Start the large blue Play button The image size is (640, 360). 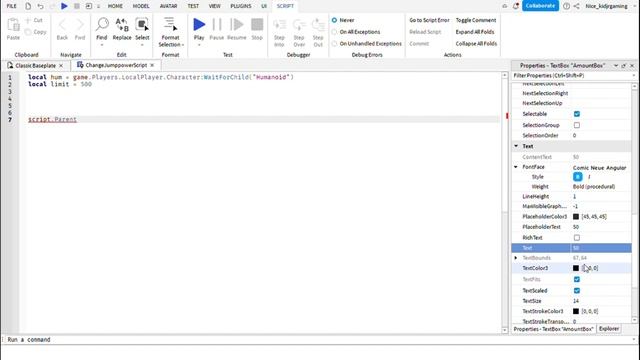pos(199,24)
